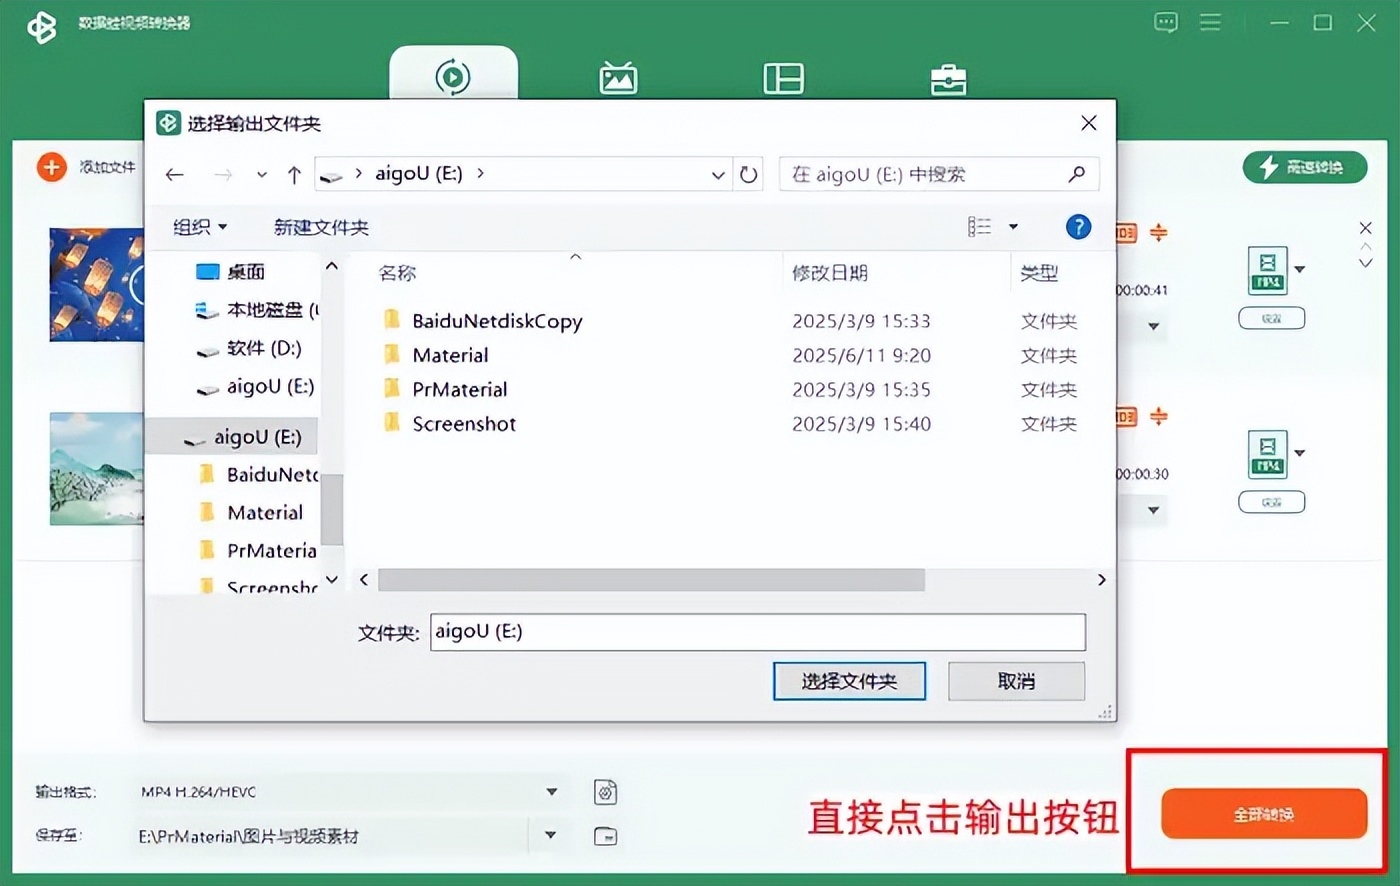The width and height of the screenshot is (1400, 886).
Task: Open the split-screen collage tab icon
Action: point(783,77)
